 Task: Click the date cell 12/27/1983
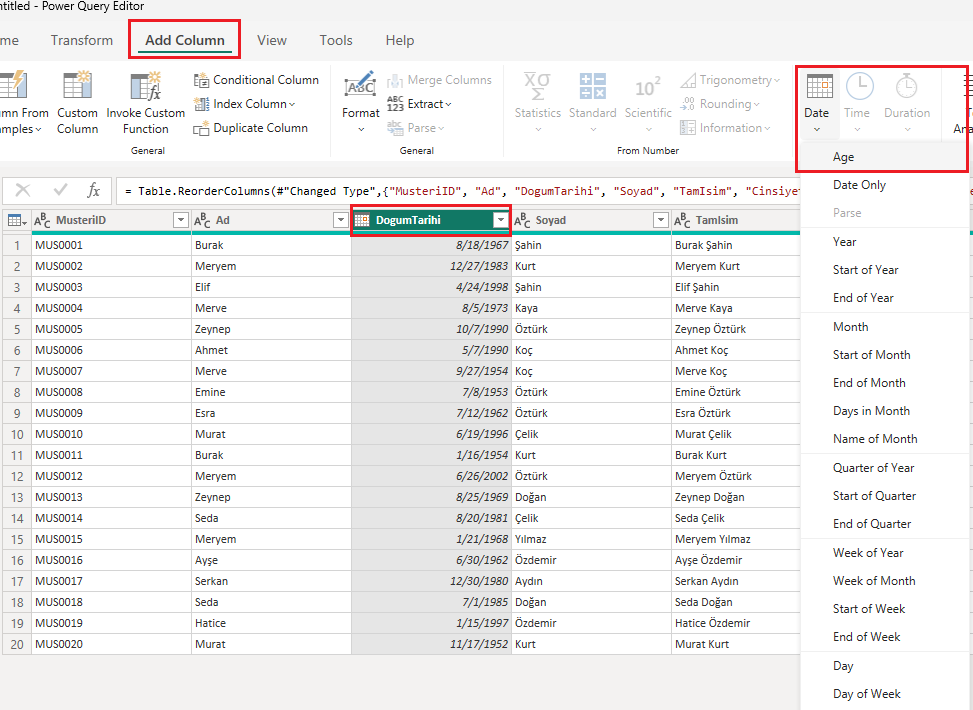(431, 266)
